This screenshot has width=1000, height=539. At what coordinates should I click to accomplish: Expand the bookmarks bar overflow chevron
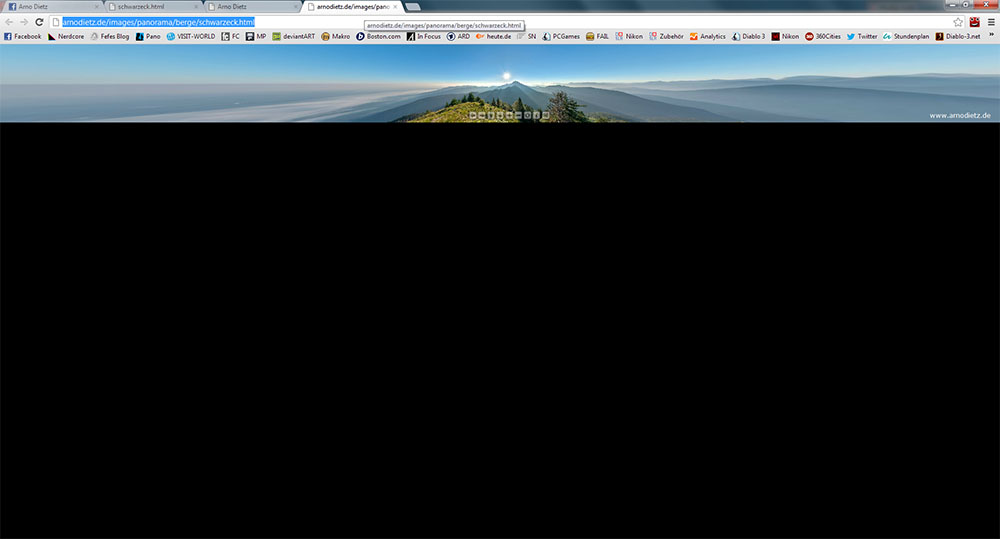tap(992, 36)
